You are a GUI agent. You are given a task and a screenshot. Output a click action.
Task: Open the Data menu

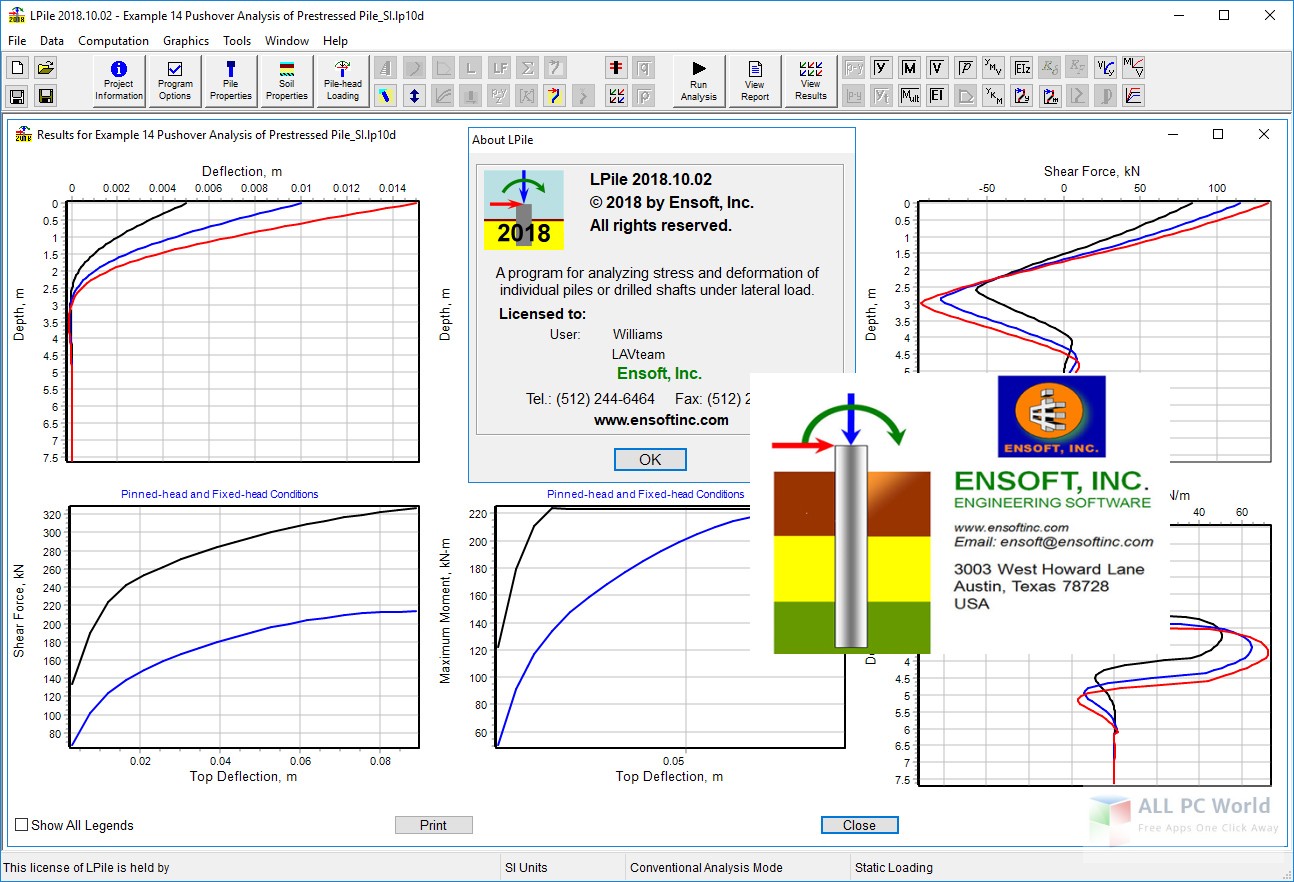click(x=52, y=41)
